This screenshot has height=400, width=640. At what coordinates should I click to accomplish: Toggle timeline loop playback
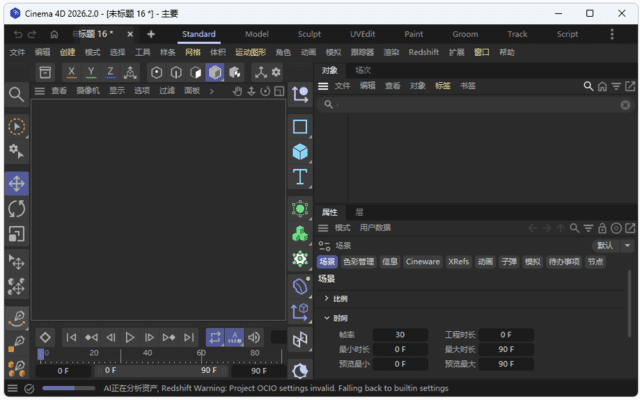point(215,338)
